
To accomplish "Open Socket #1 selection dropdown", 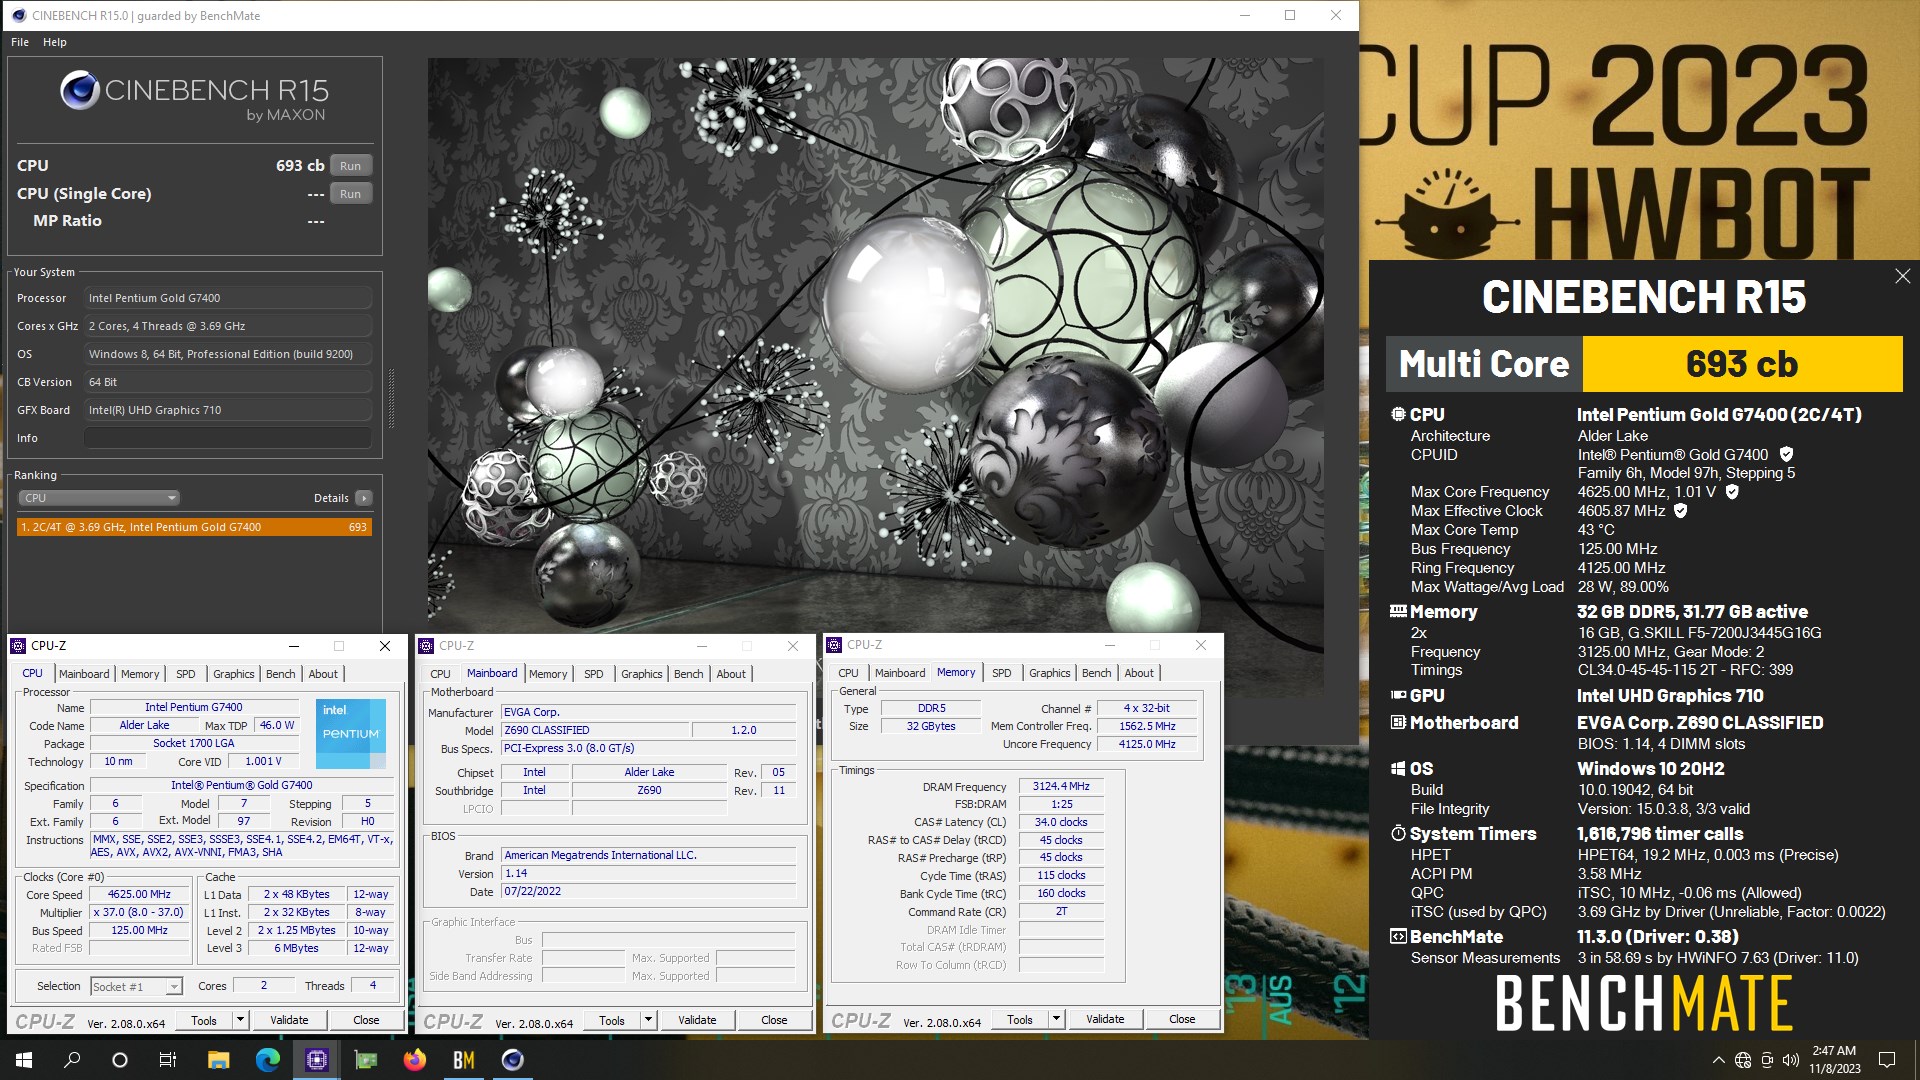I will (x=136, y=987).
